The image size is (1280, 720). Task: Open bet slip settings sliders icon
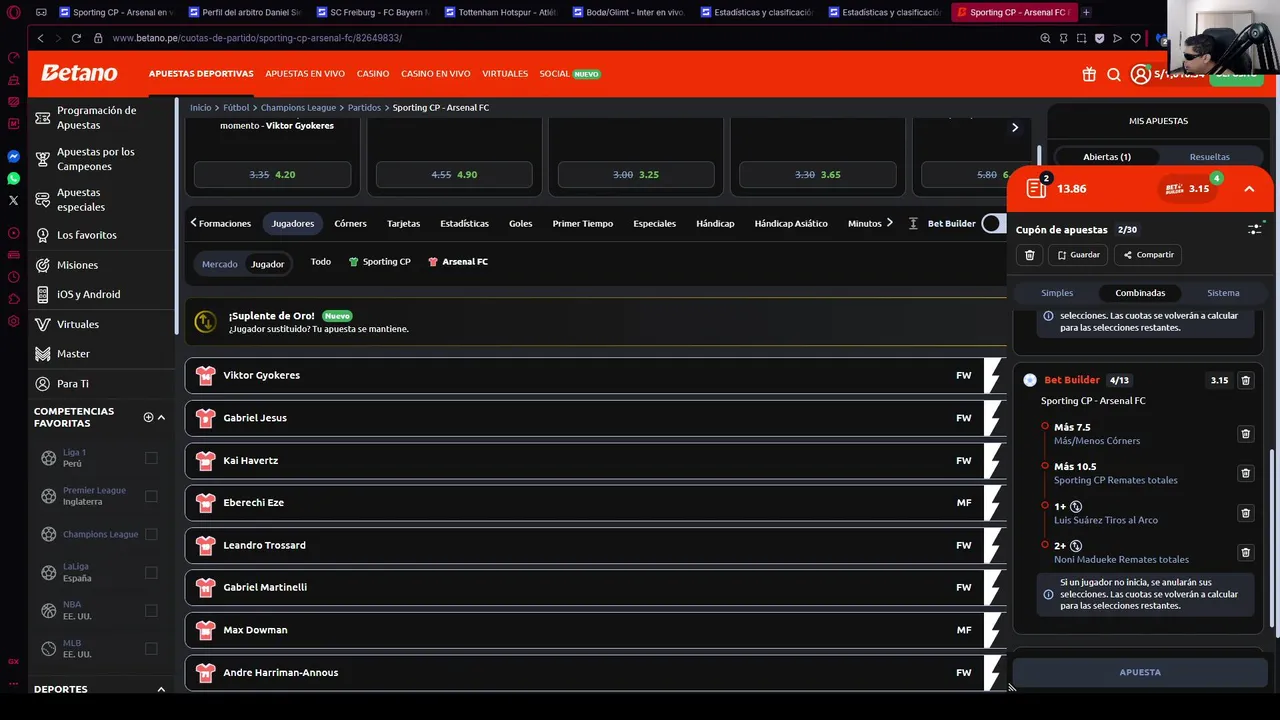click(x=1255, y=229)
